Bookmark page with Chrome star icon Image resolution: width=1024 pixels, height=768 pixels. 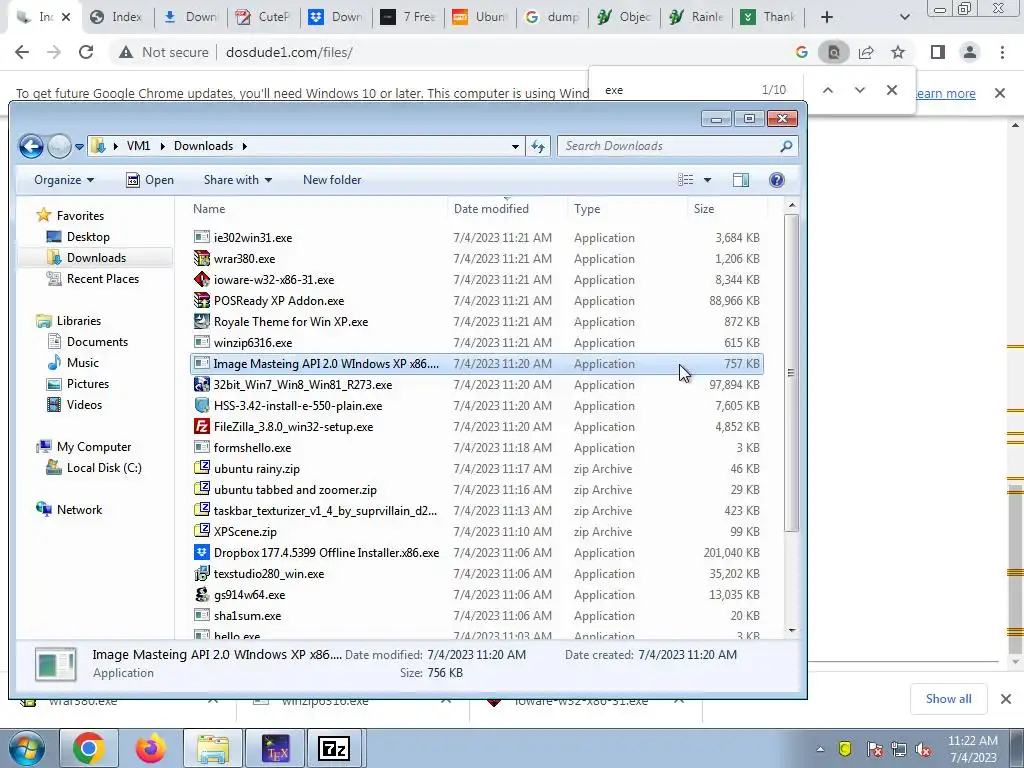pyautogui.click(x=898, y=52)
